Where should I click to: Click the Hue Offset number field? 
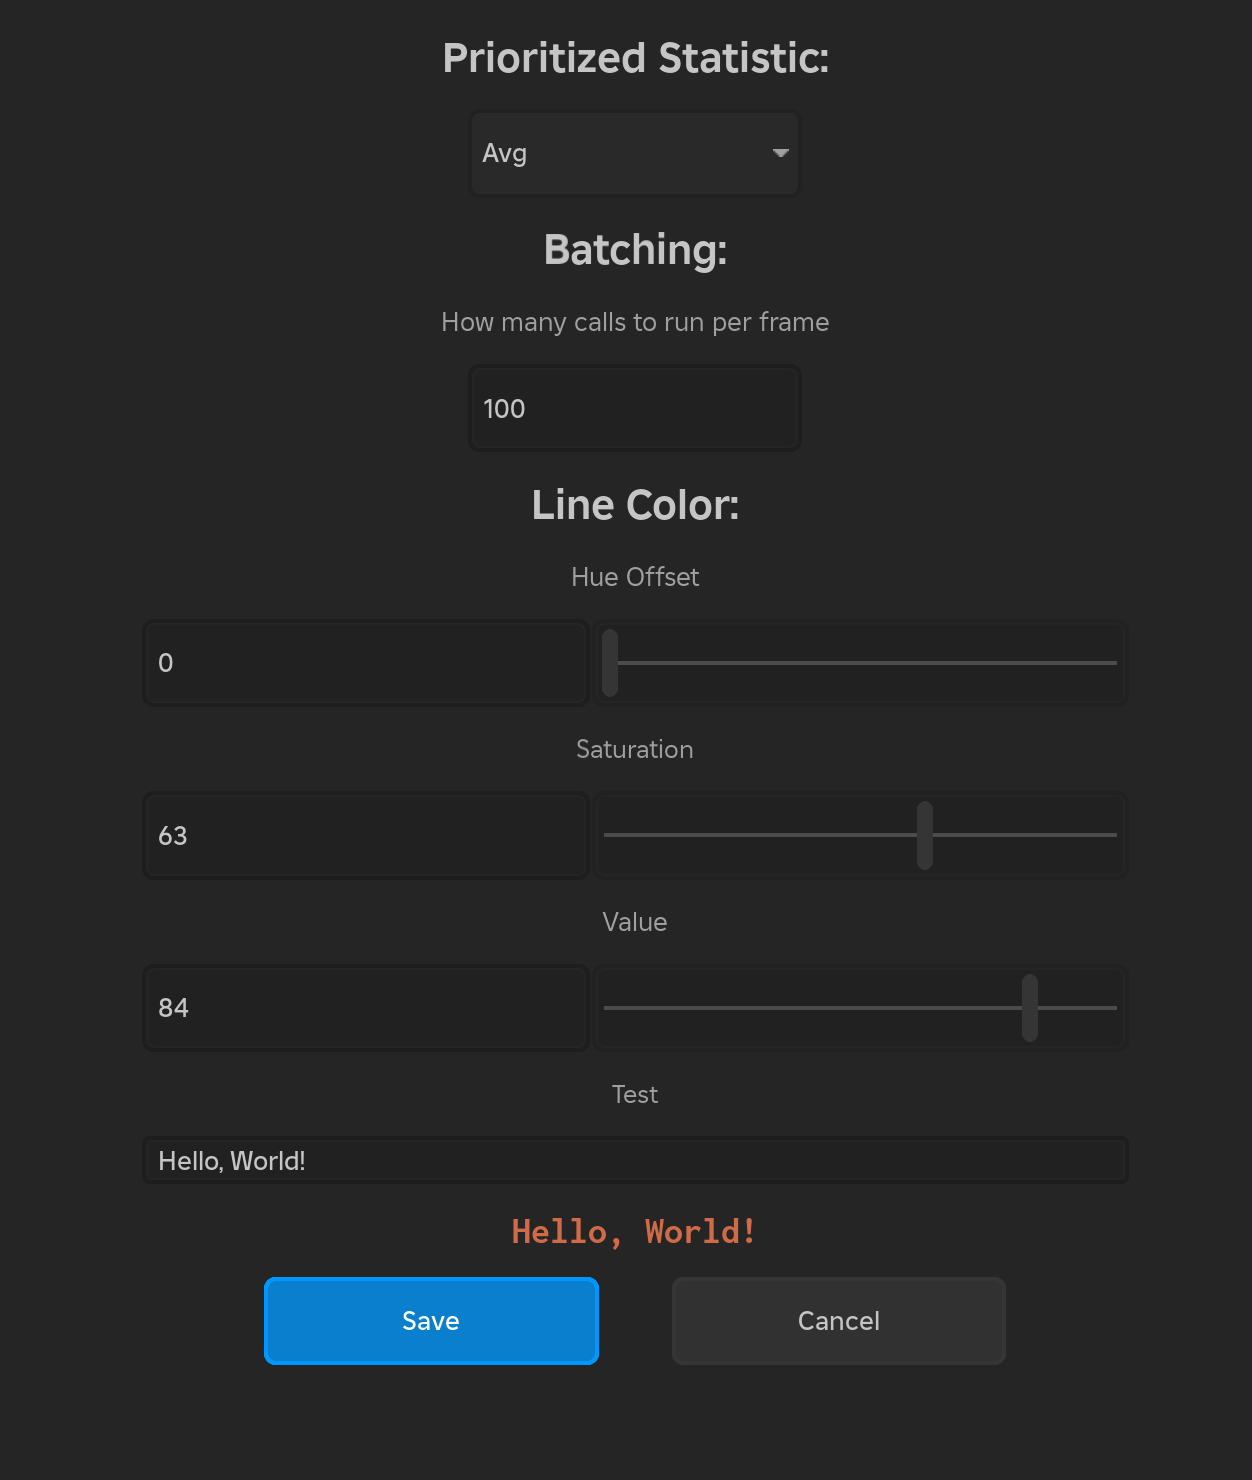point(365,663)
